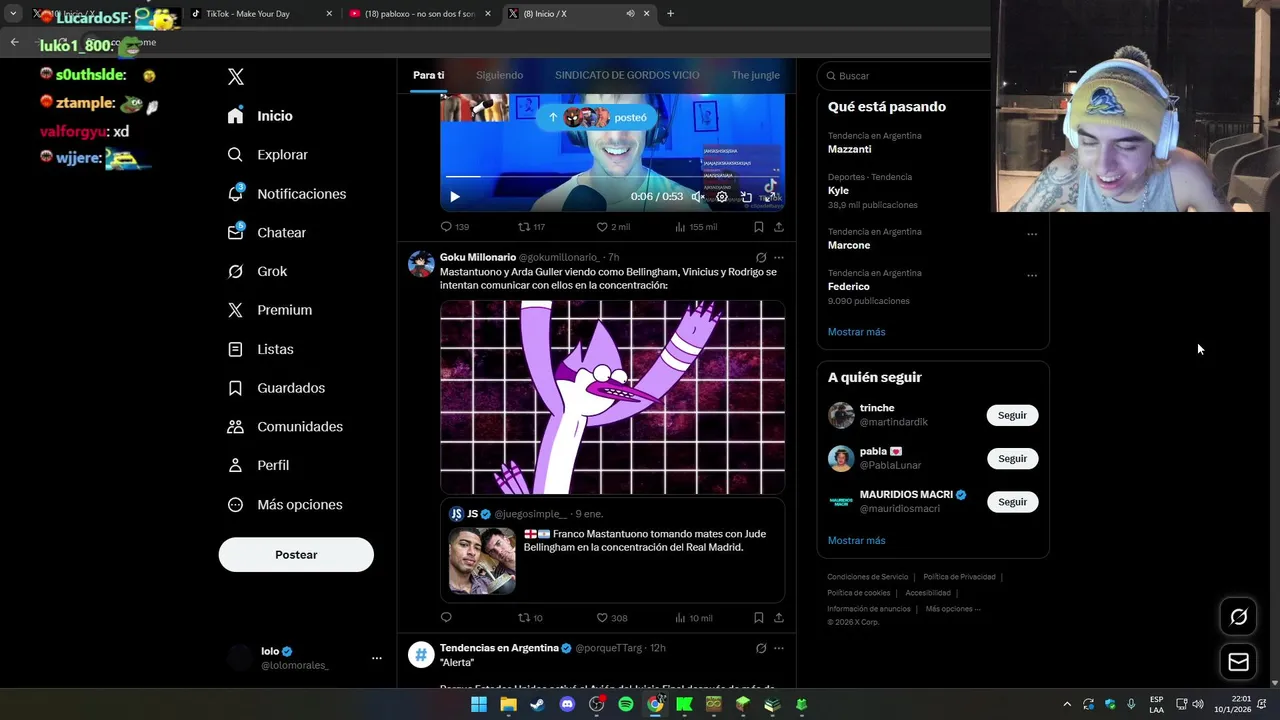This screenshot has height=720, width=1280.
Task: Switch to the Para ti tab
Action: [429, 75]
